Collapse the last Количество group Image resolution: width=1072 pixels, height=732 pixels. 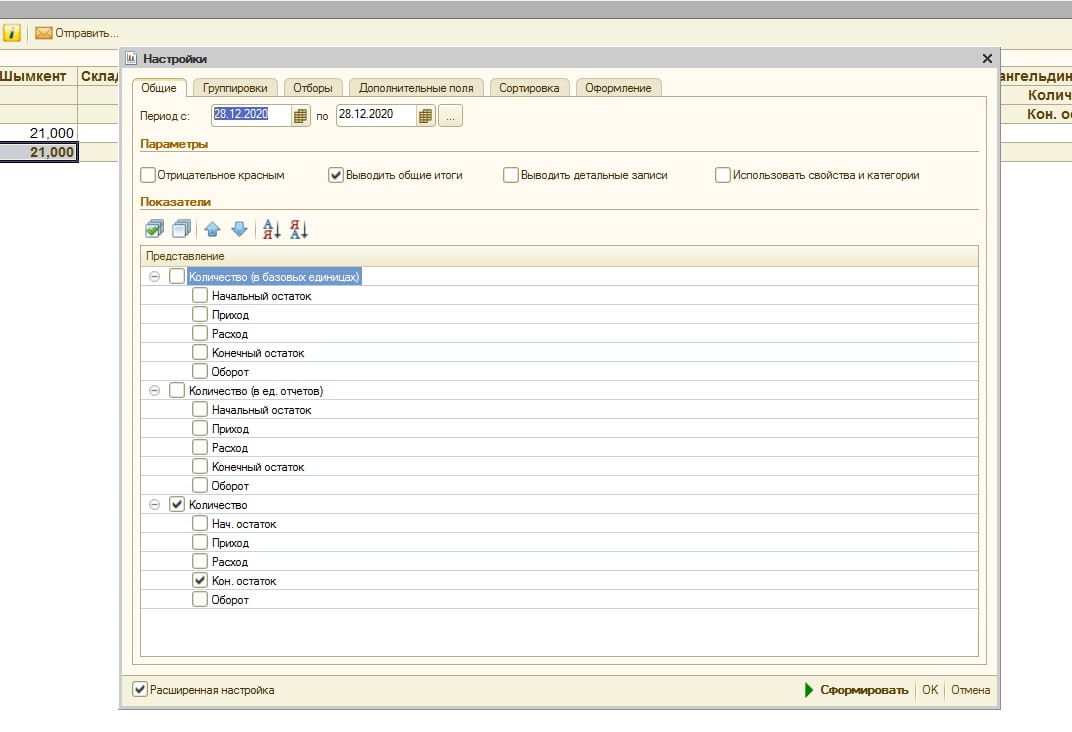coord(155,504)
